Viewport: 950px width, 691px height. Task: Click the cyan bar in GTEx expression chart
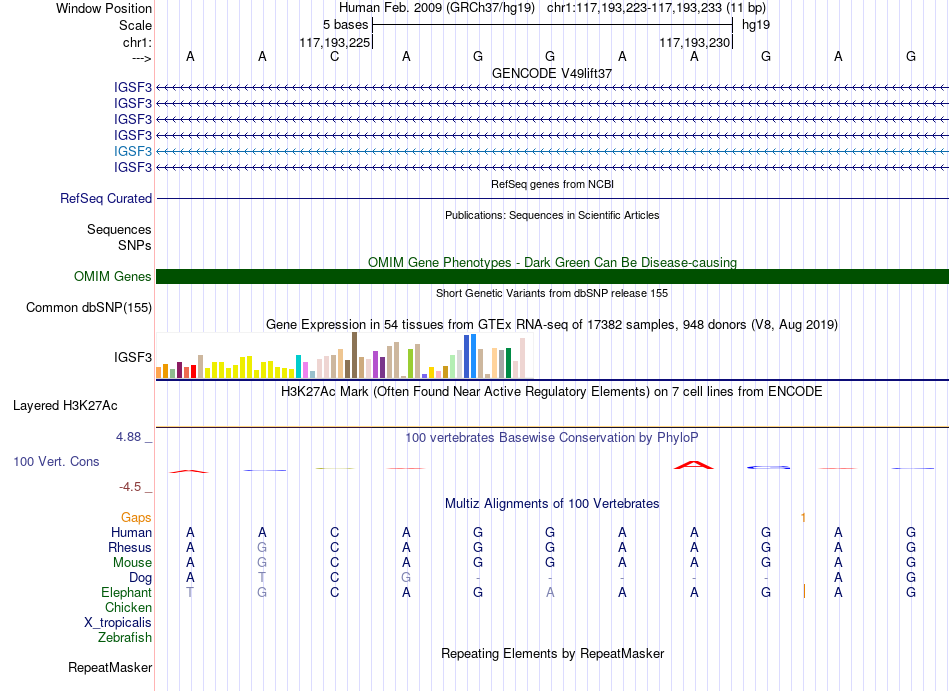[299, 366]
